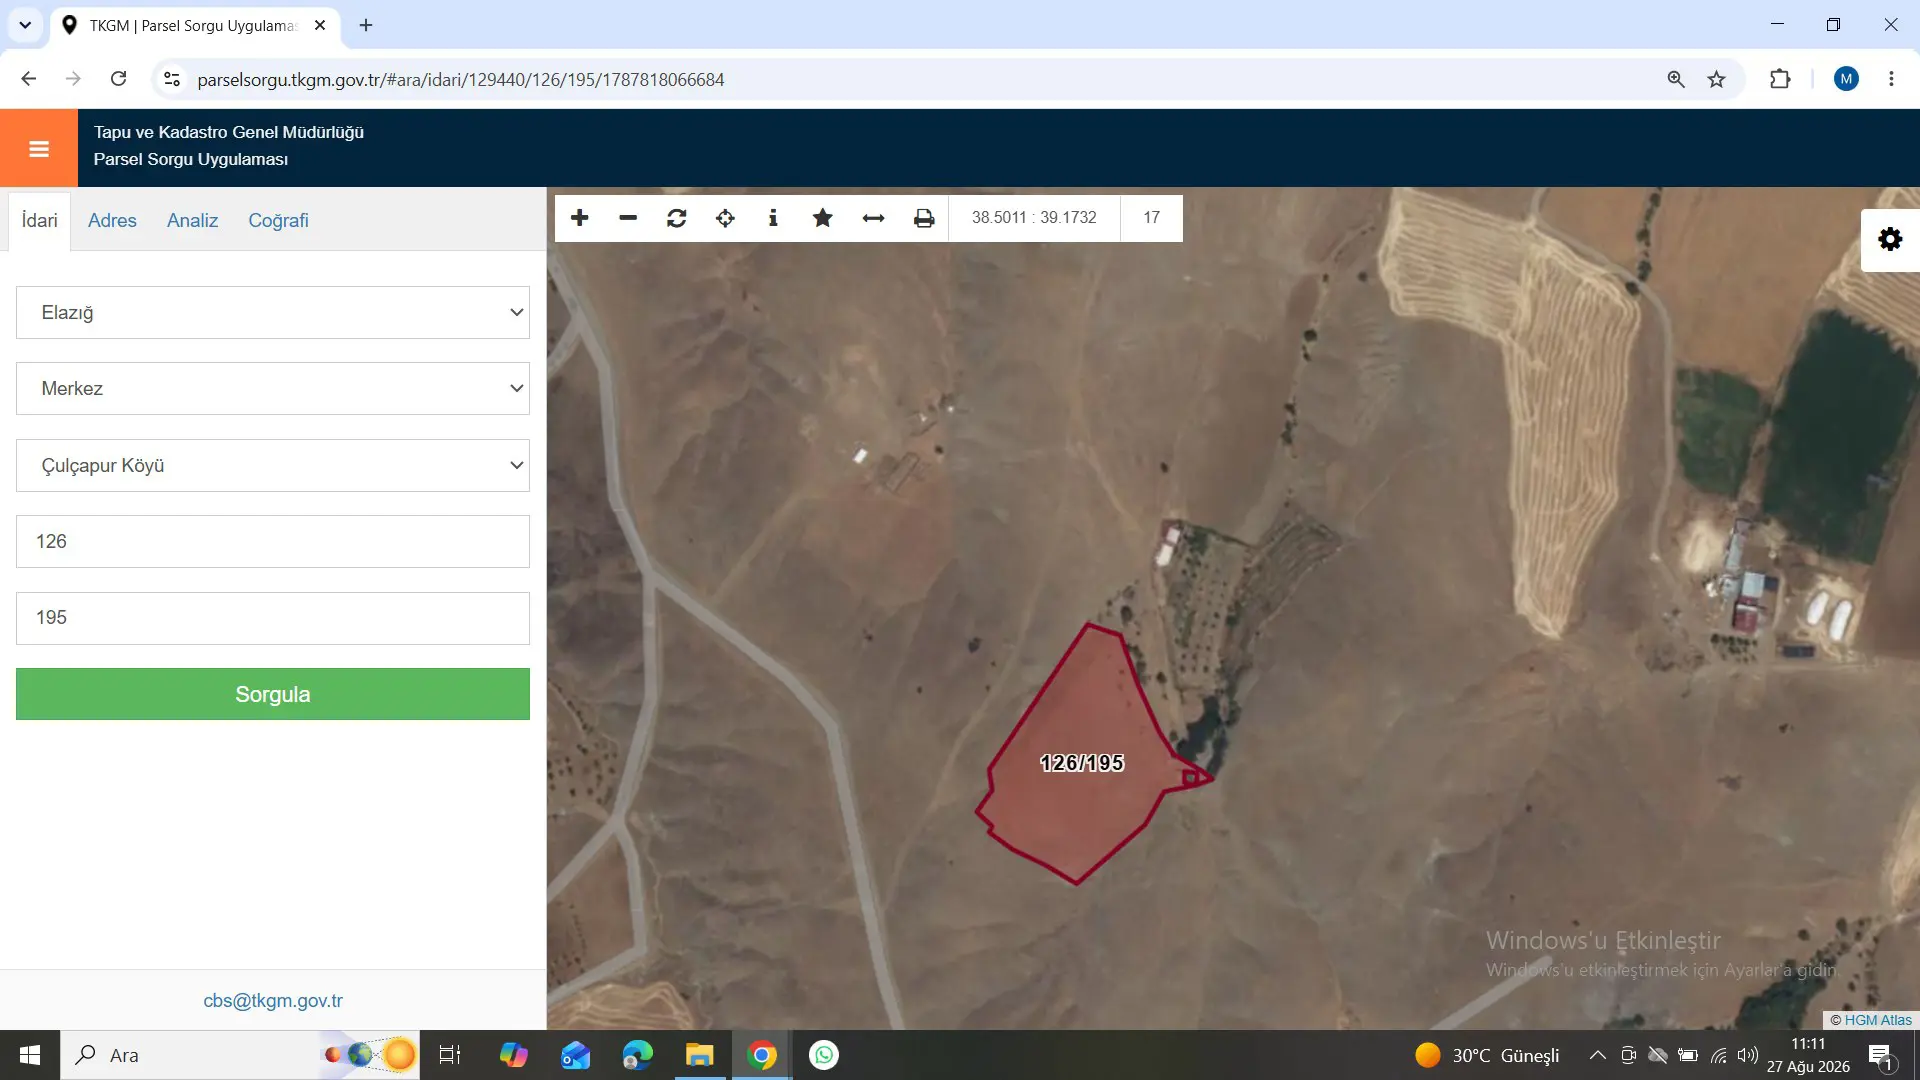The width and height of the screenshot is (1920, 1080).
Task: Open a new browser tab
Action: coord(366,25)
